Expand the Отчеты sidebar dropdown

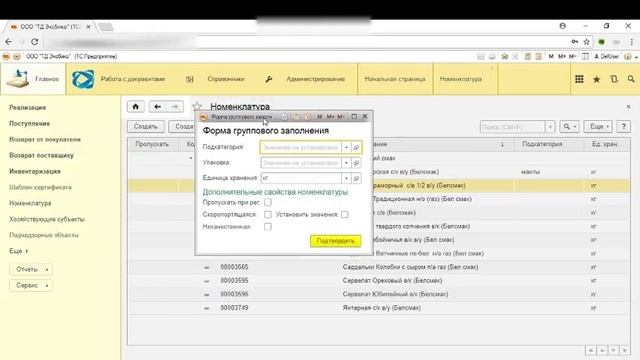point(31,269)
